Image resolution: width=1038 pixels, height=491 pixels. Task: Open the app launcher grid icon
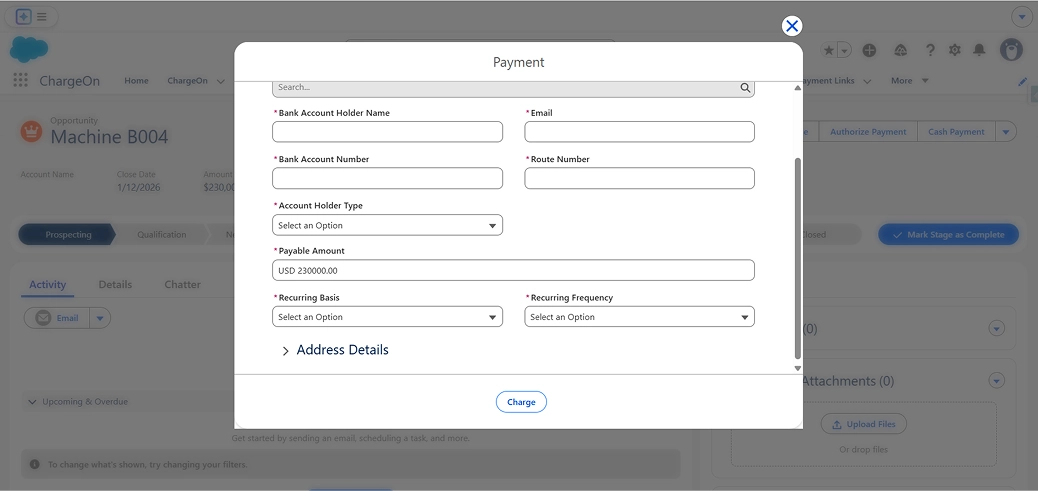point(21,80)
